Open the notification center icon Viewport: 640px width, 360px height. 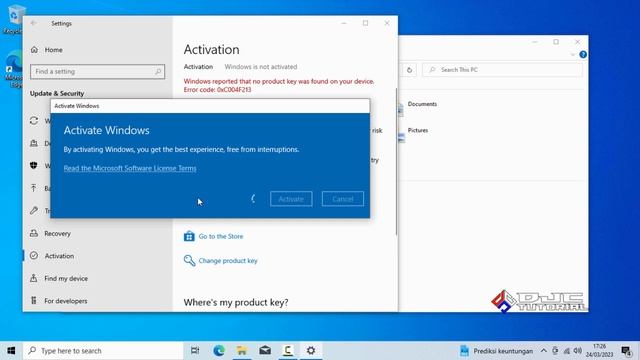(627, 351)
